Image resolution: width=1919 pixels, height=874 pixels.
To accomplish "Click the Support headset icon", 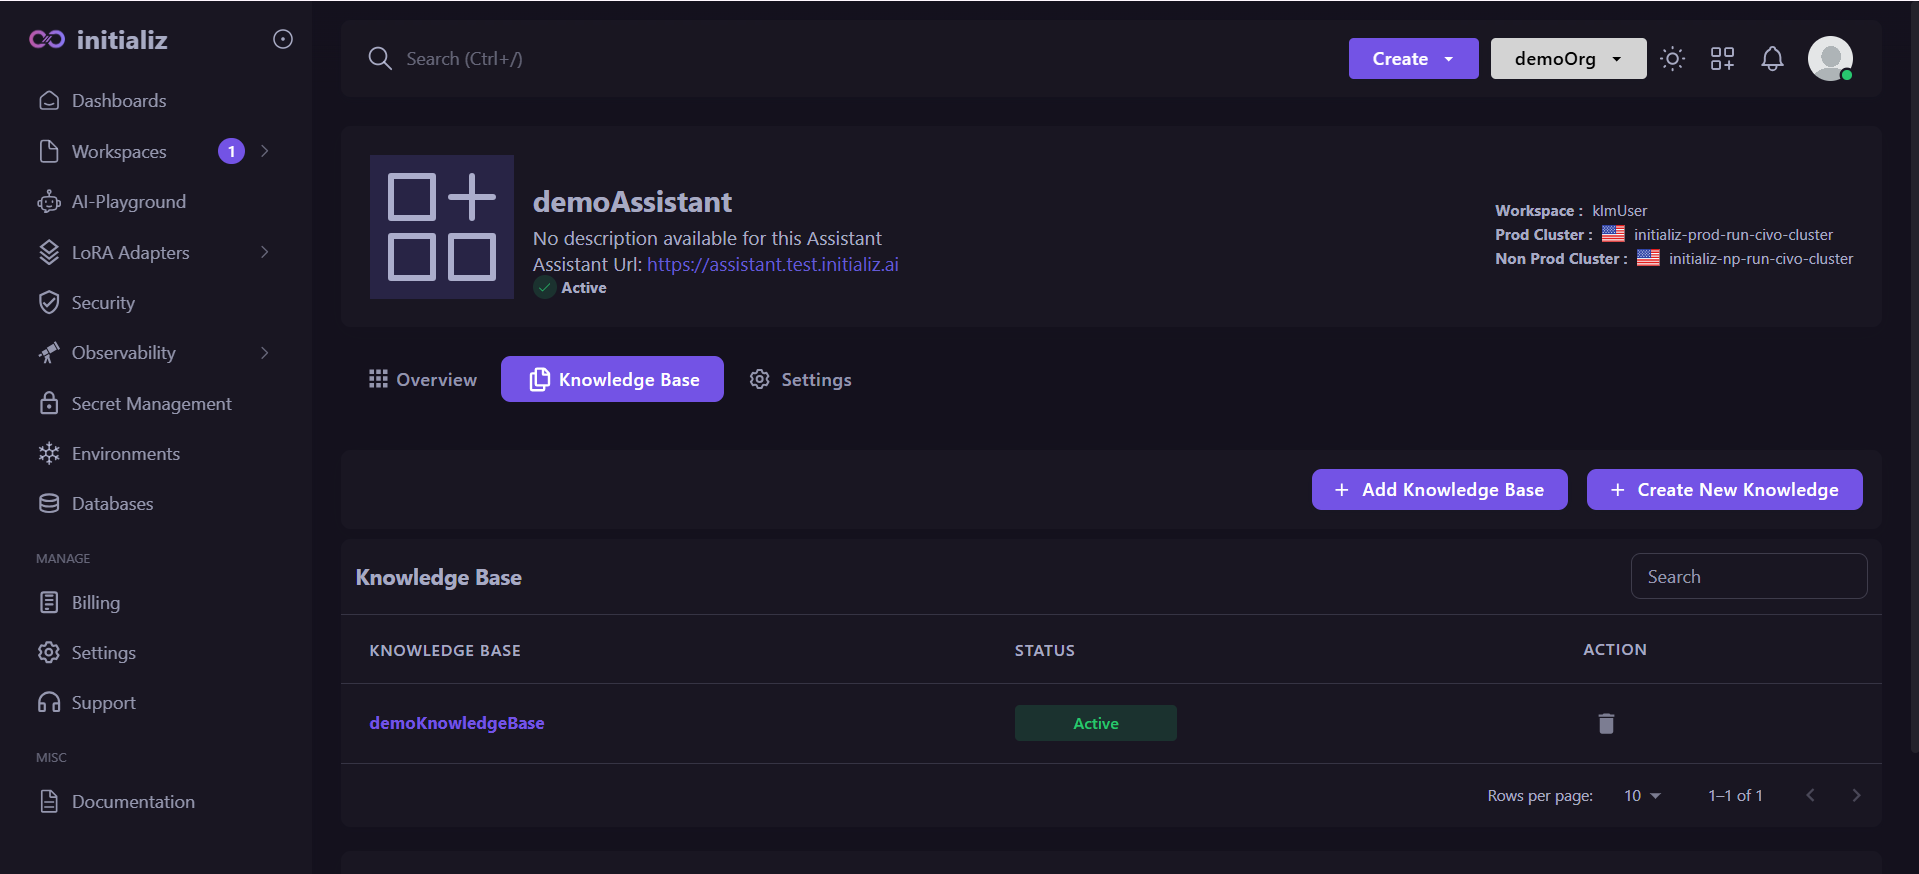I will [x=49, y=702].
